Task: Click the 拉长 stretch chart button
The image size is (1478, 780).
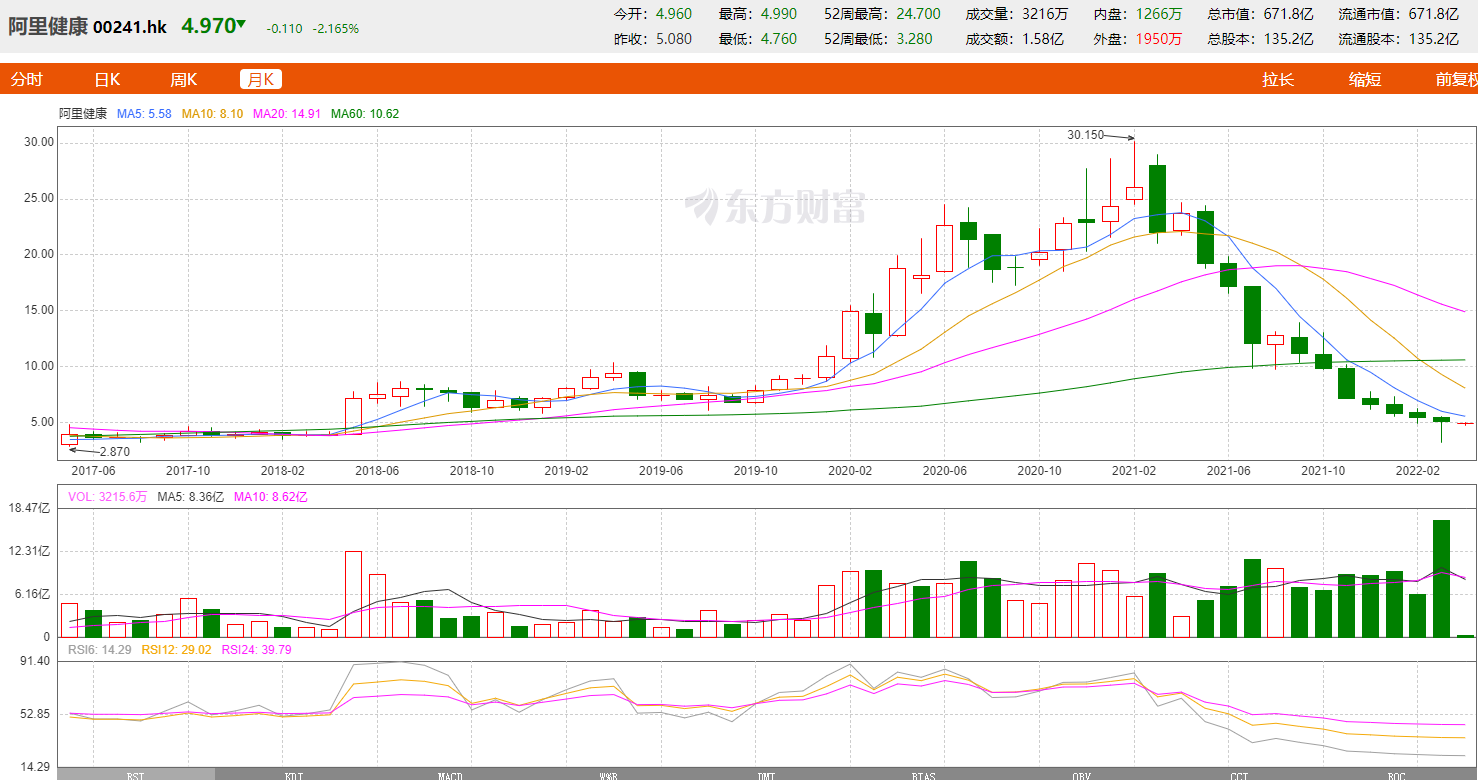Action: click(1278, 80)
